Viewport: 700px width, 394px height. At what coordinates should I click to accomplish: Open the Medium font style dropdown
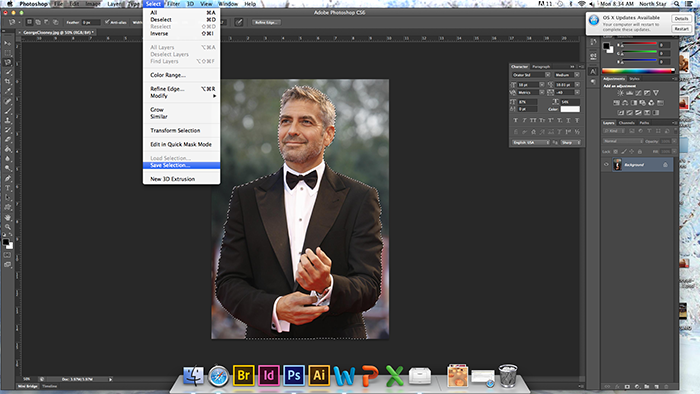point(577,75)
